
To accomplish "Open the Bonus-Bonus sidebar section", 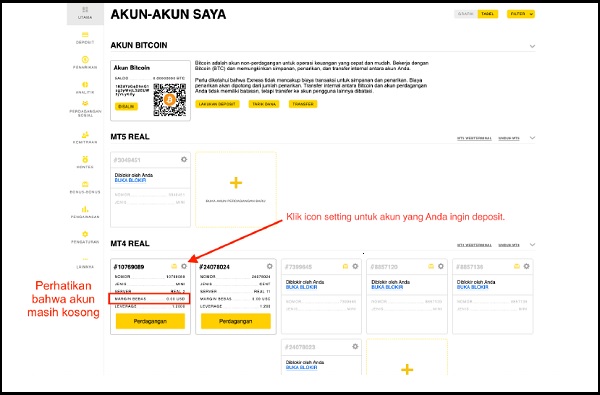I will [85, 188].
